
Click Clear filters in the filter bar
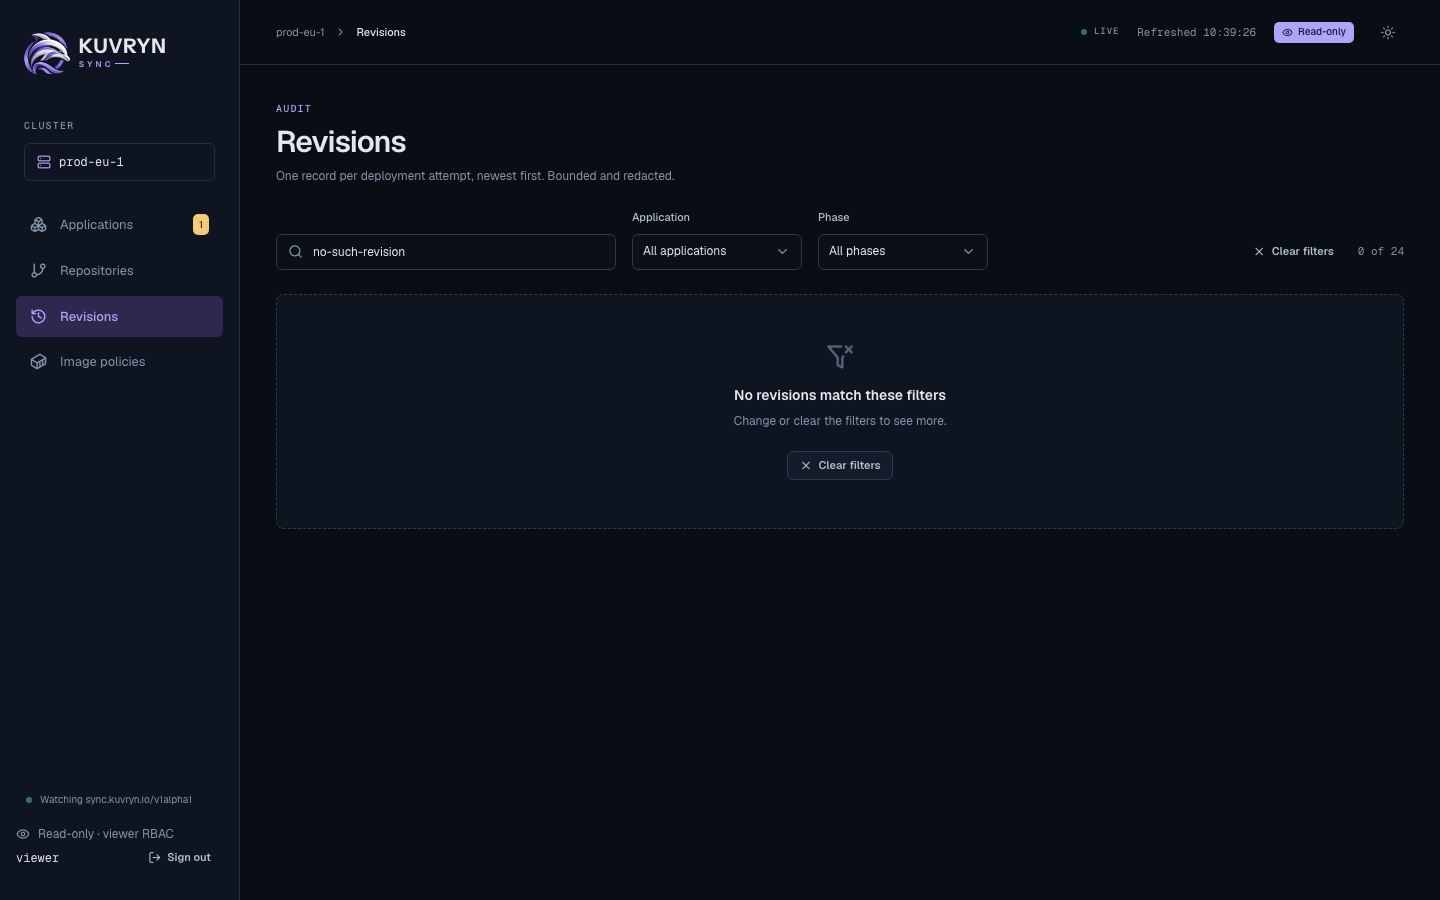tap(1294, 252)
